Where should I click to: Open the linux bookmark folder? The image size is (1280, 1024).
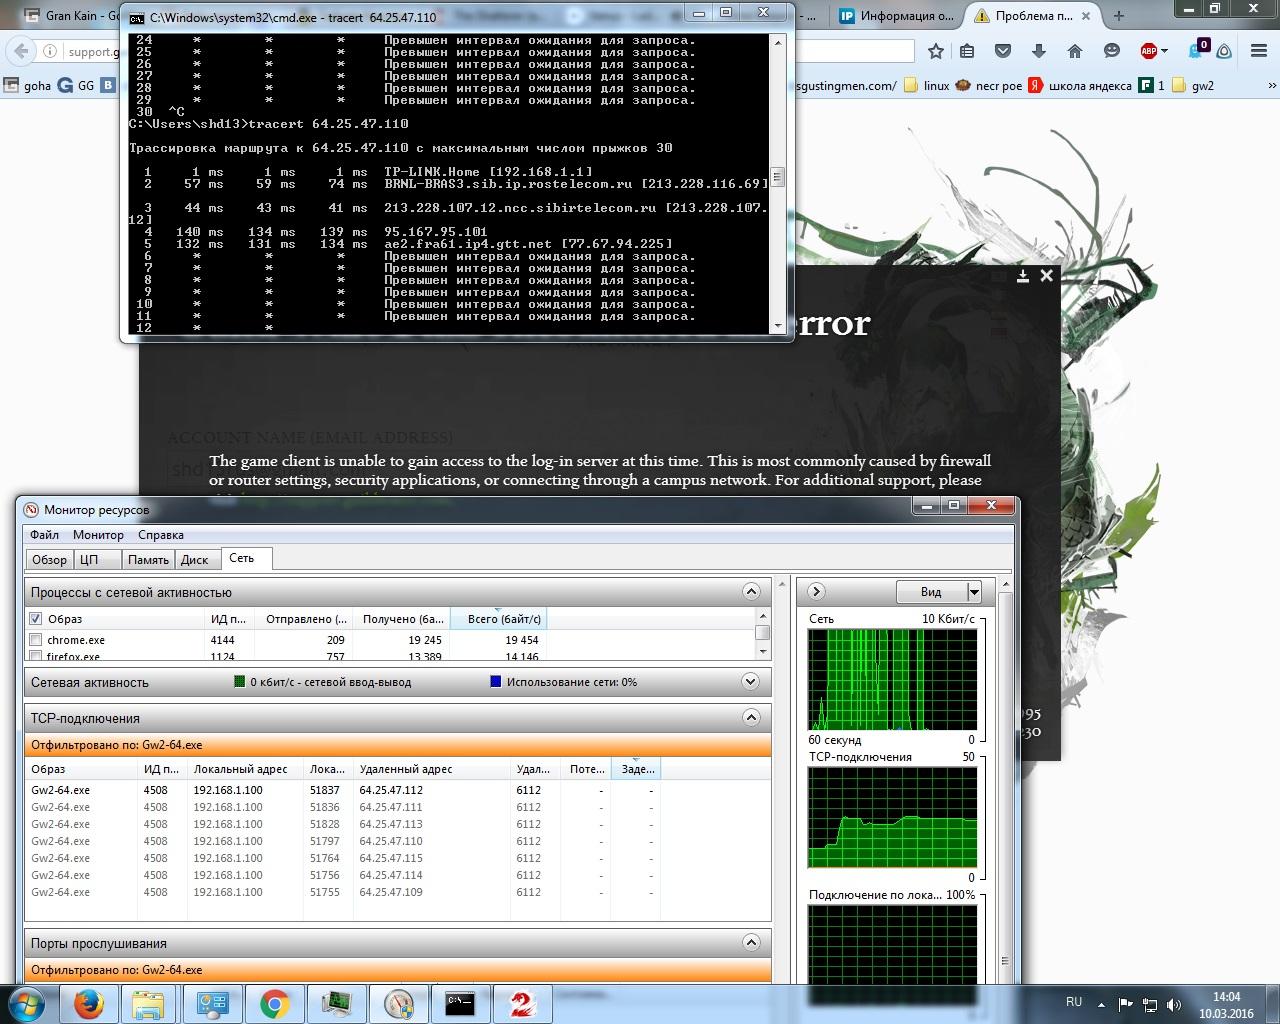pyautogui.click(x=926, y=86)
